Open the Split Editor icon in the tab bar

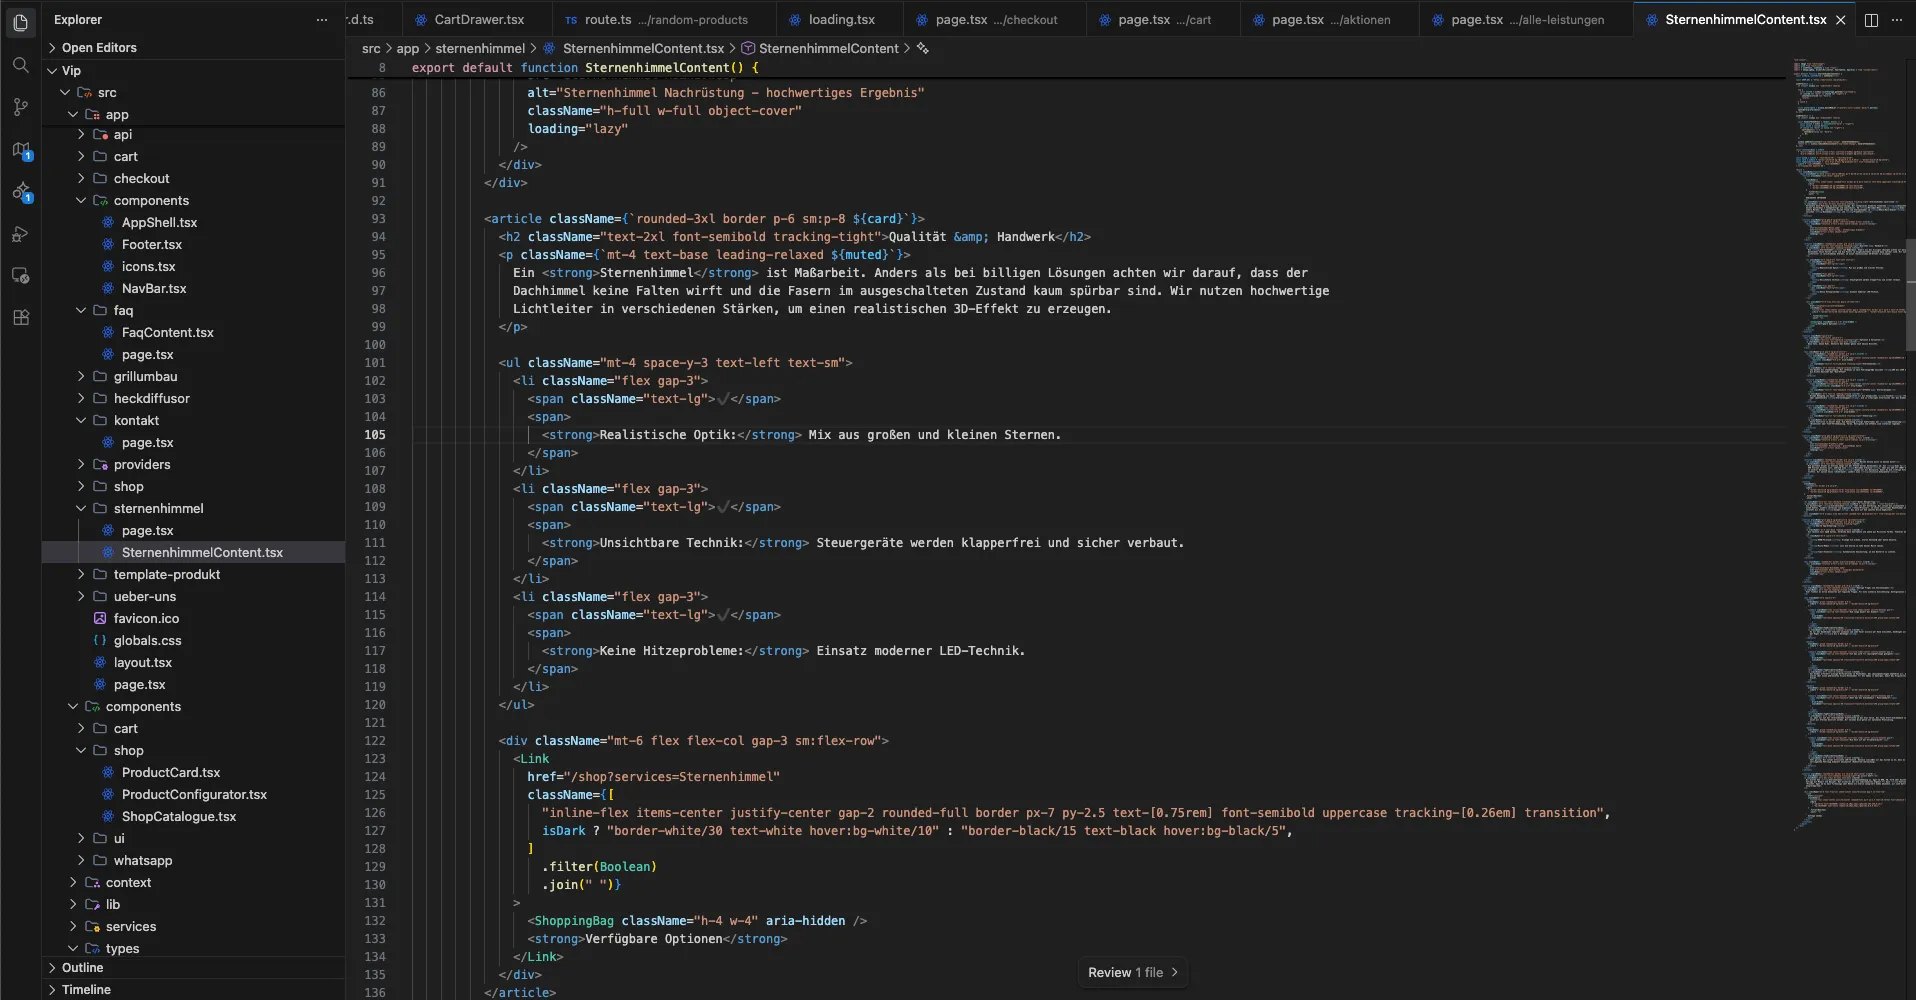(1872, 19)
